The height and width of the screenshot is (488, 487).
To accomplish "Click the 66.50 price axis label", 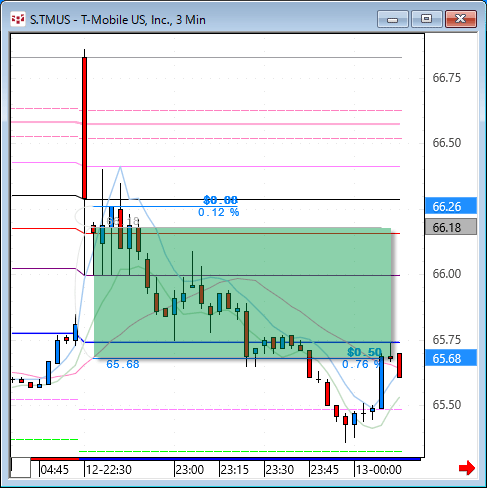I will (447, 143).
